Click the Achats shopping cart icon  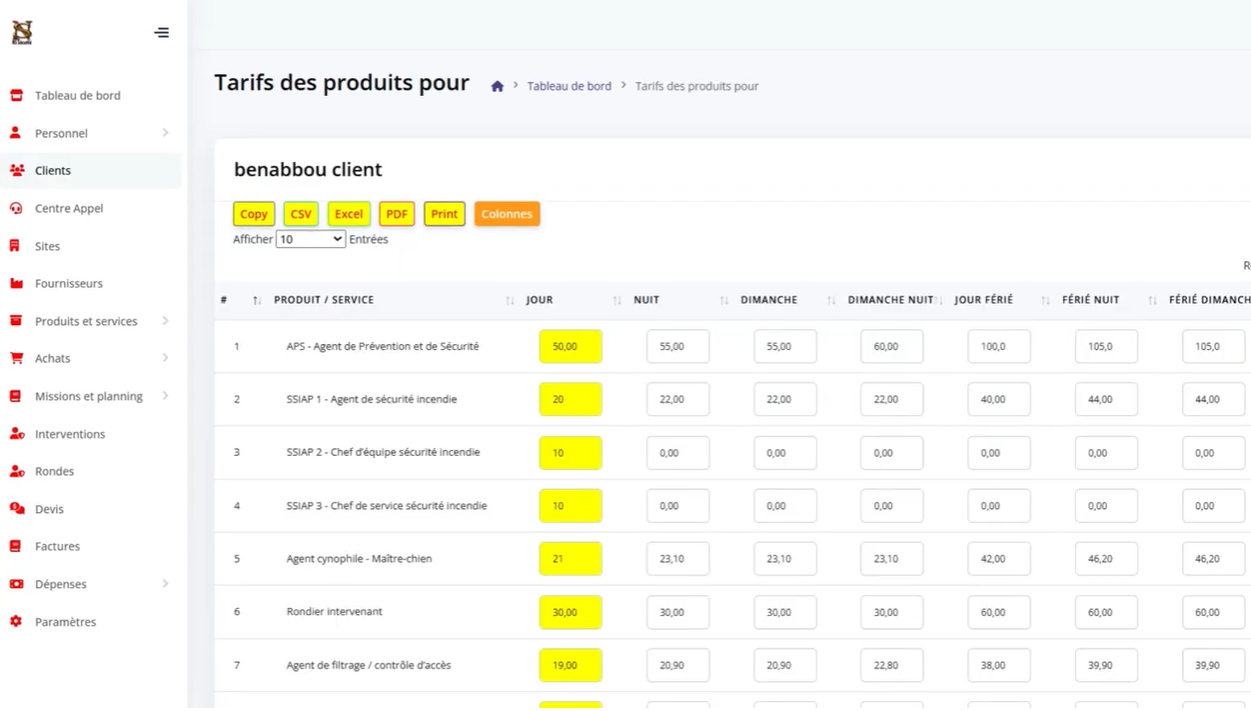click(x=16, y=358)
